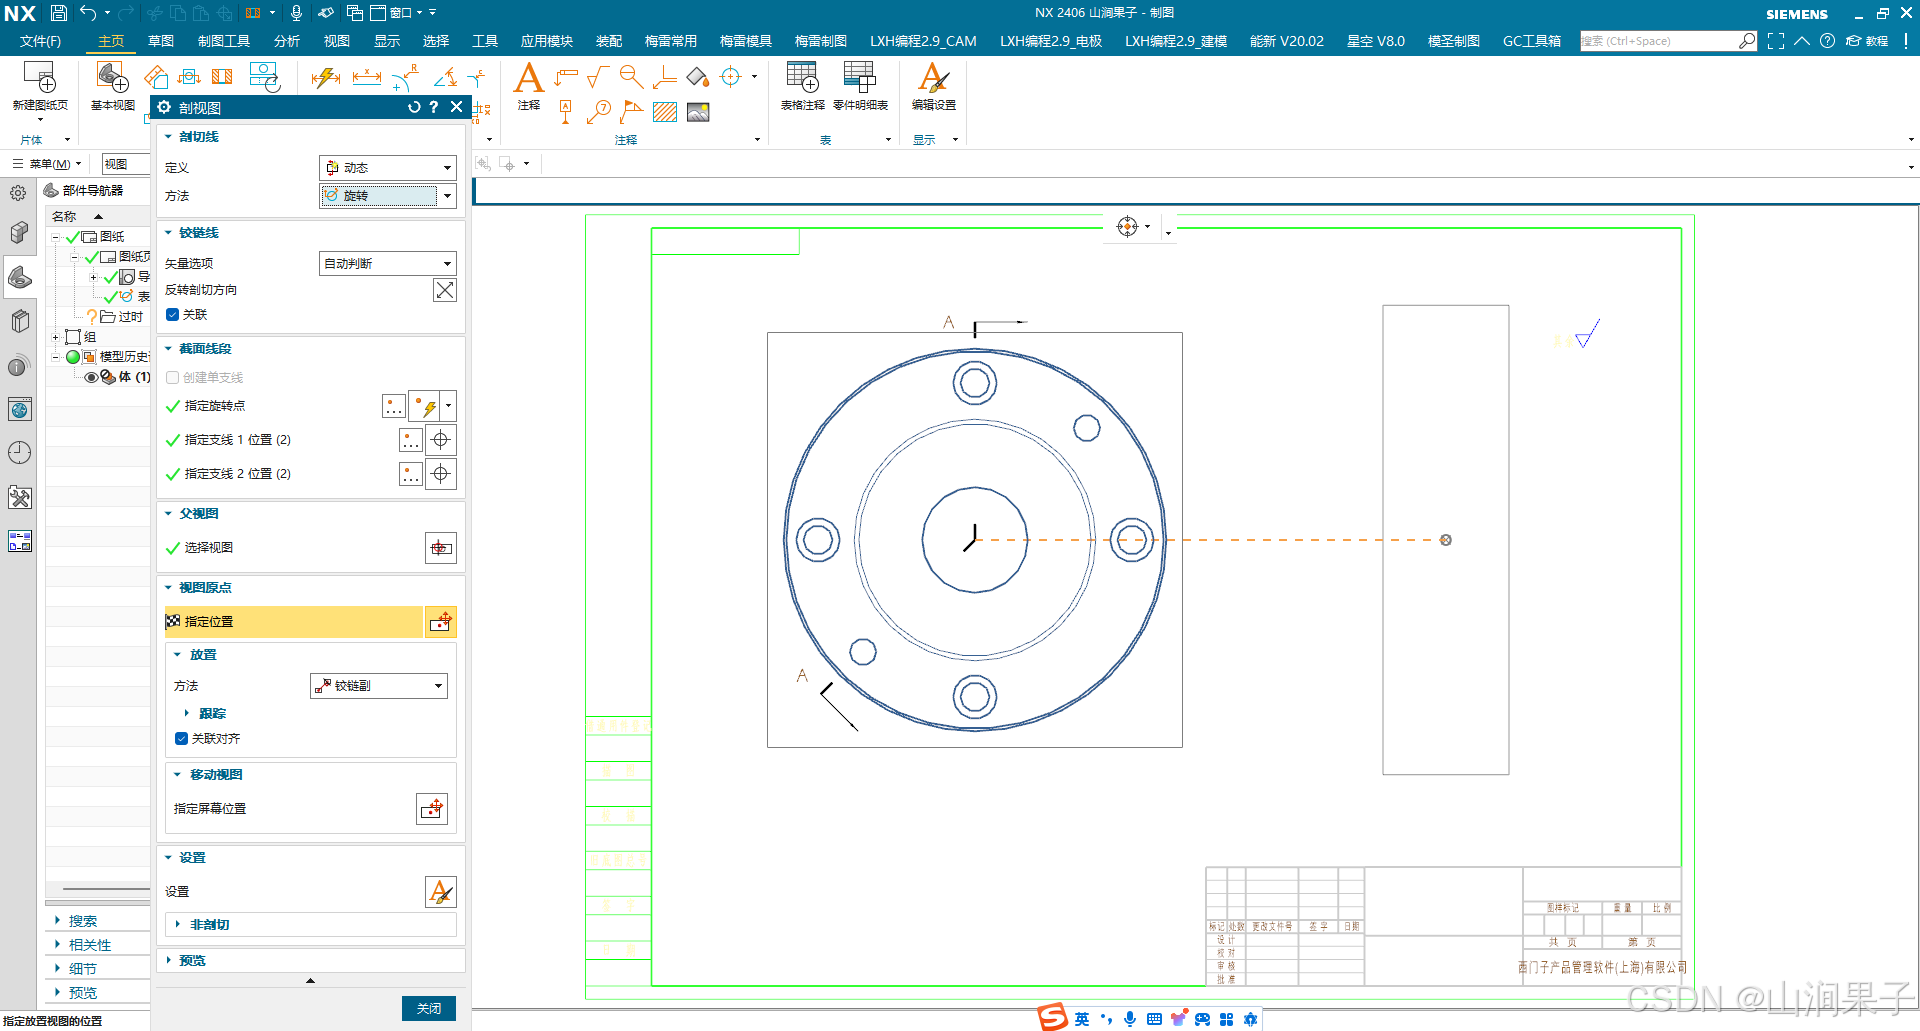Click the angular dimension icon
1920x1031 pixels.
(x=446, y=77)
